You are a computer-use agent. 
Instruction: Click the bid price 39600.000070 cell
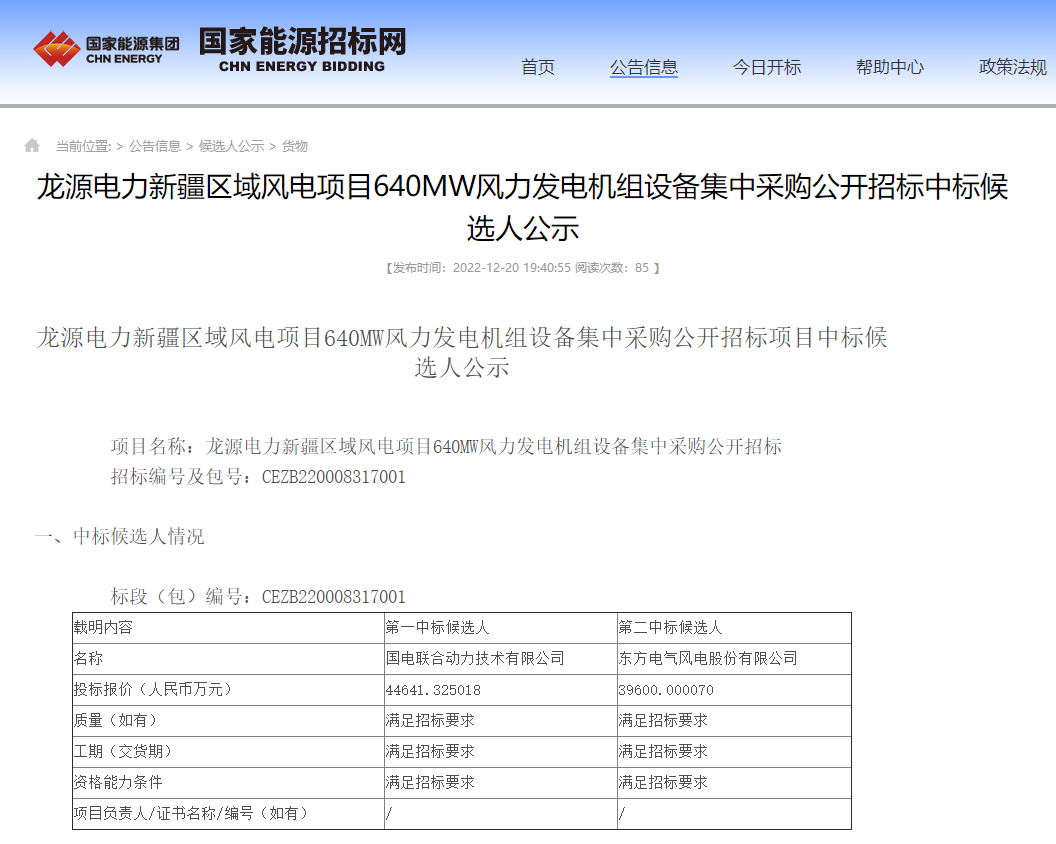[x=734, y=690]
